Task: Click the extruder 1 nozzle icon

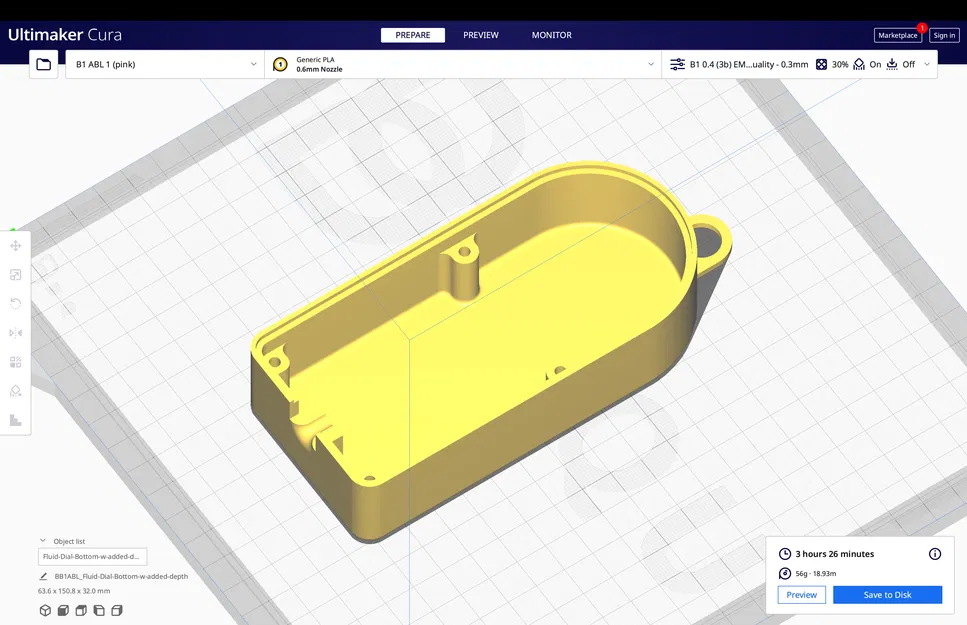Action: 280,64
